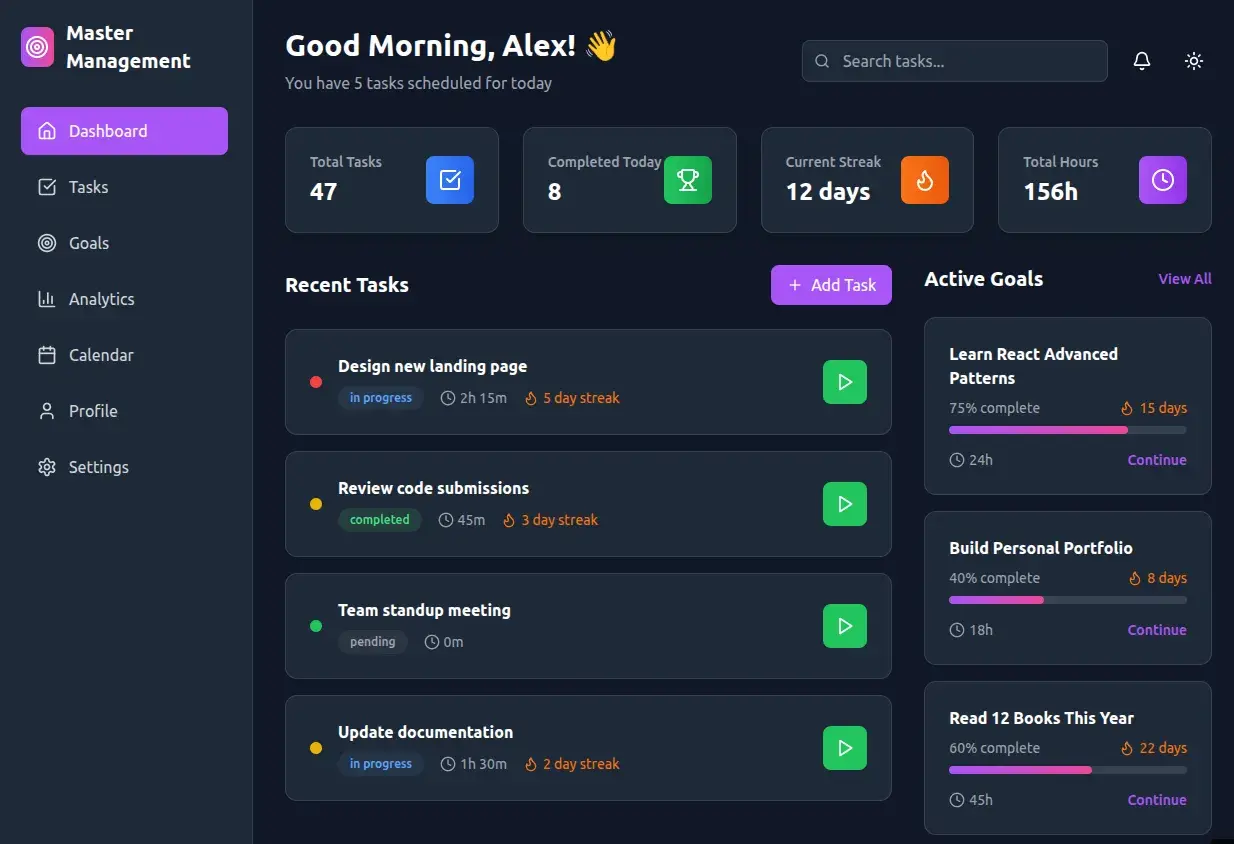Click the completed status badge
The height and width of the screenshot is (844, 1234).
380,520
